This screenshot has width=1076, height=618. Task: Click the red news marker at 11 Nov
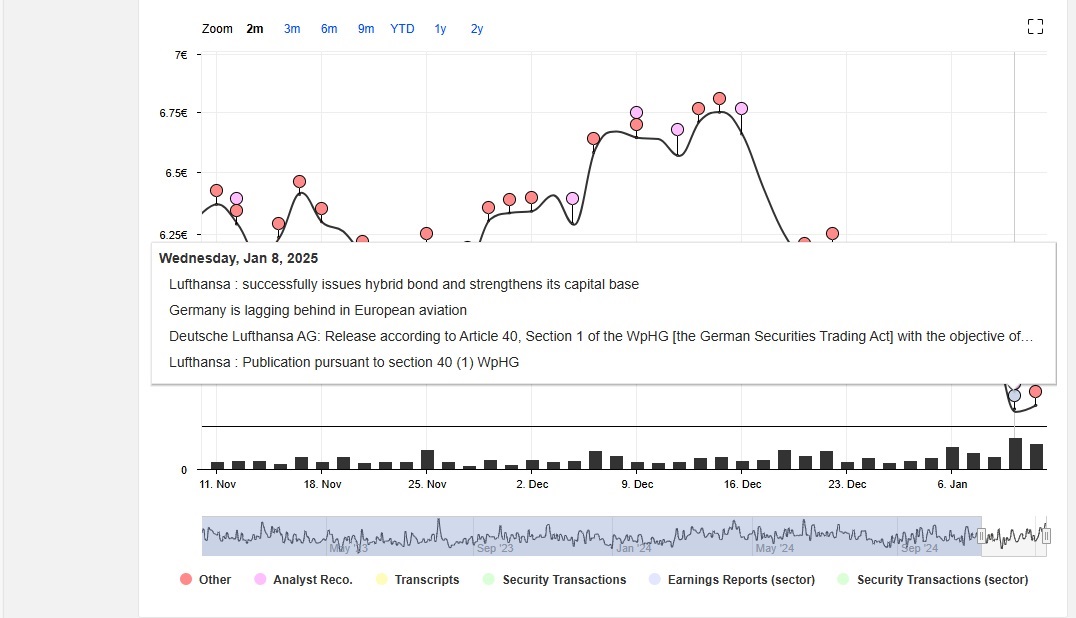pos(216,191)
